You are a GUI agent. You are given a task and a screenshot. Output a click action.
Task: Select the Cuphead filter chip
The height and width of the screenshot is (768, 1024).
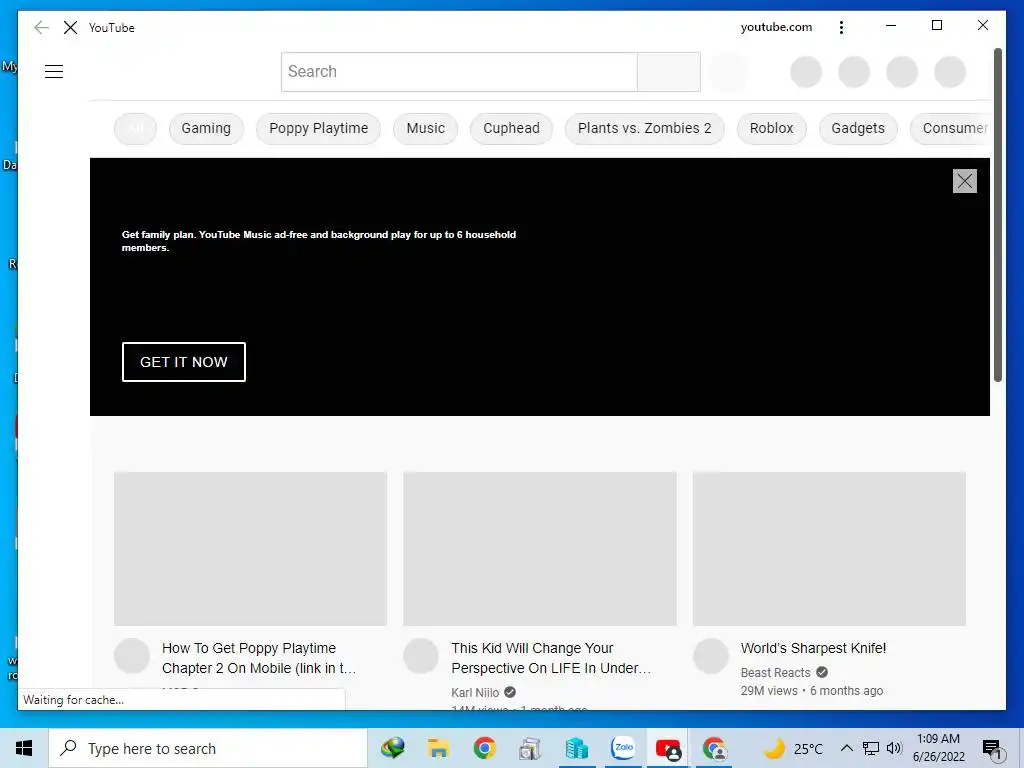pos(511,129)
